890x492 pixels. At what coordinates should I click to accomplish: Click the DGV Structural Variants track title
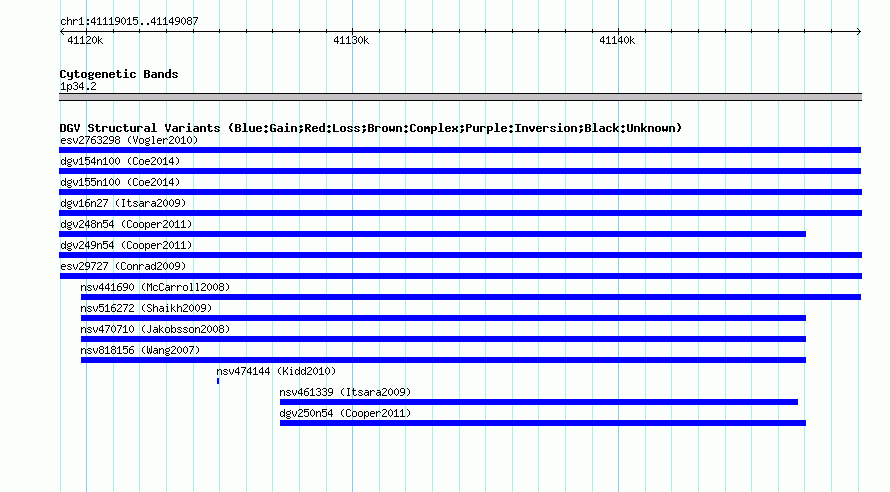point(370,128)
